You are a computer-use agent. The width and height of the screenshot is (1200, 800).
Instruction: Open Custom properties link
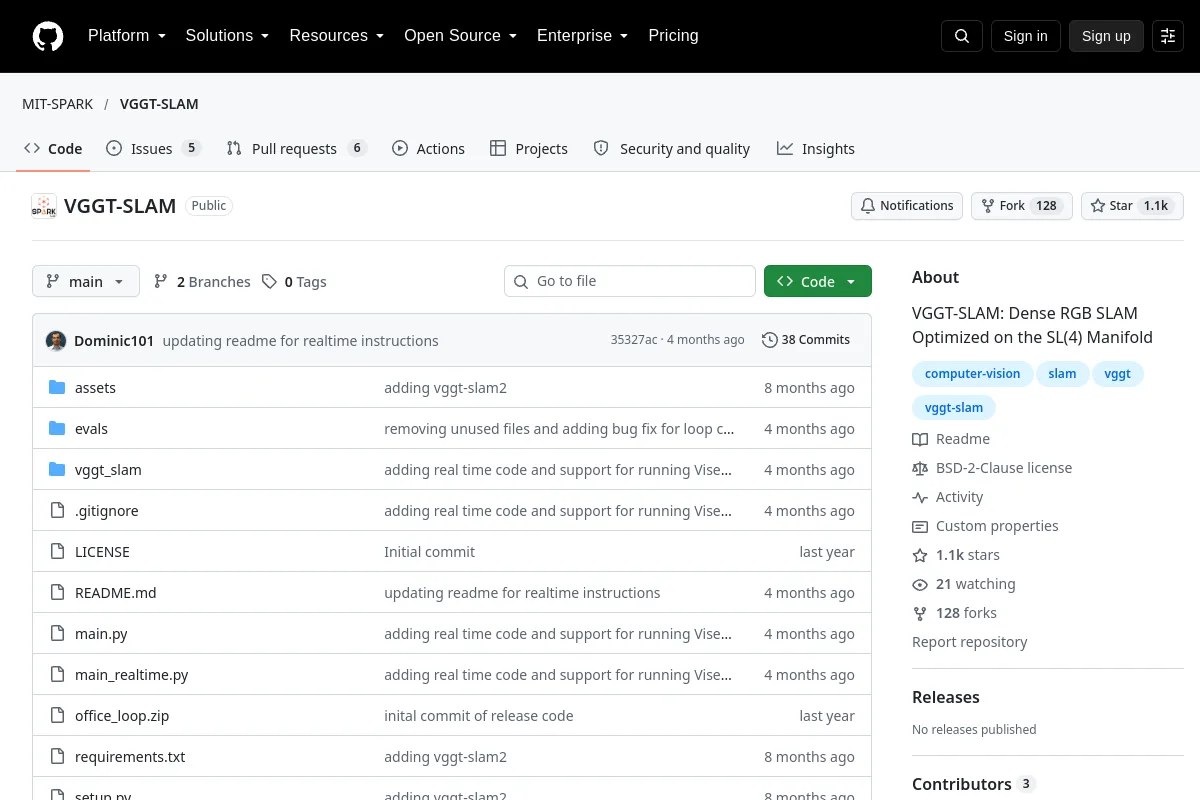click(x=985, y=526)
